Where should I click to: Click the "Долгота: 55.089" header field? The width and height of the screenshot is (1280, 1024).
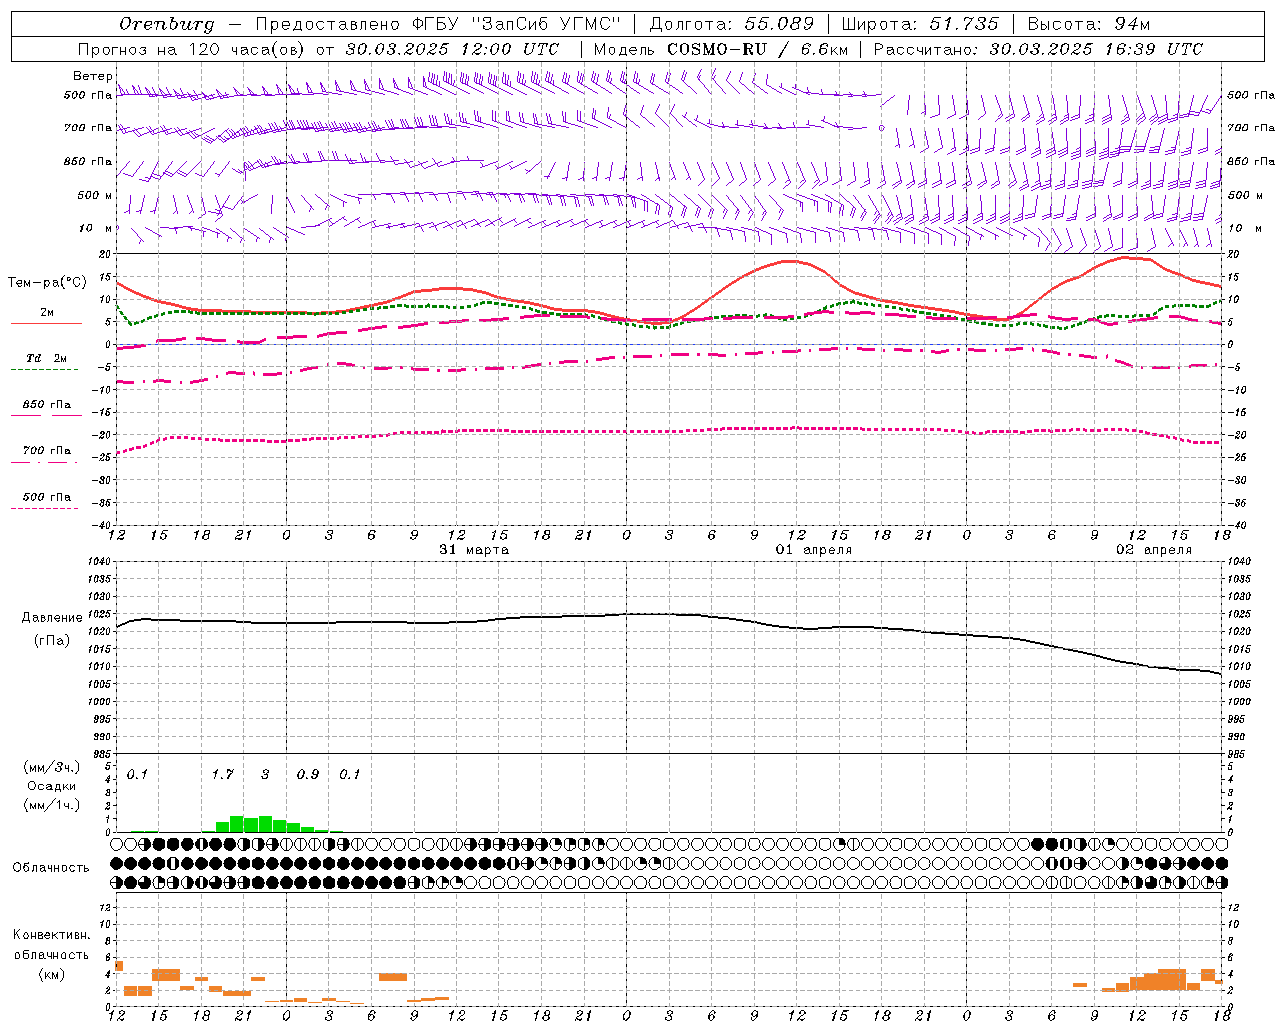[732, 24]
